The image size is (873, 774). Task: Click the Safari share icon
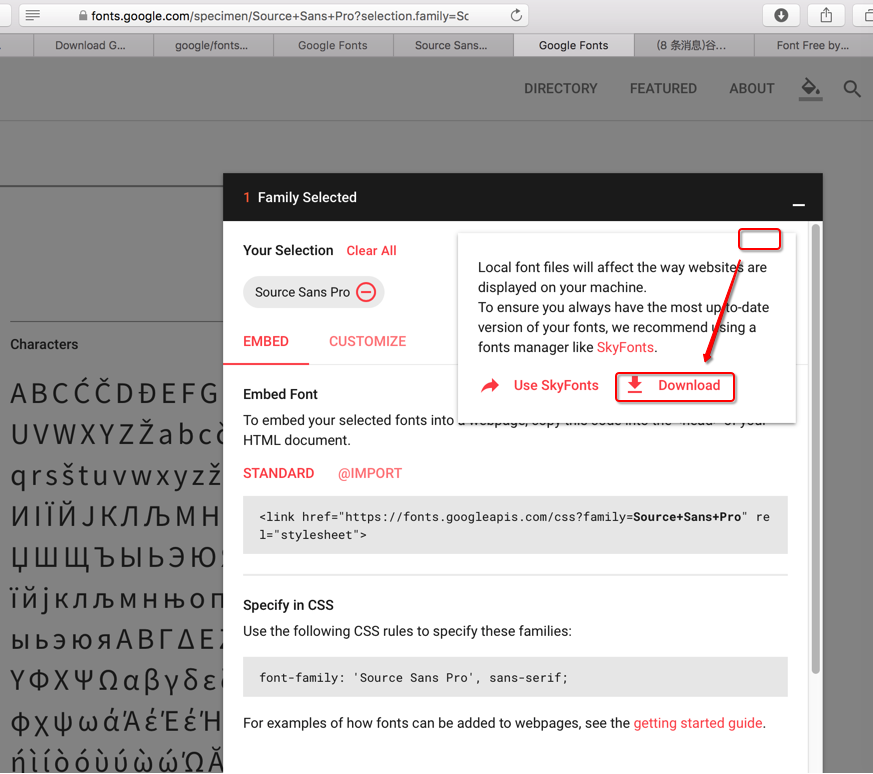tap(826, 15)
